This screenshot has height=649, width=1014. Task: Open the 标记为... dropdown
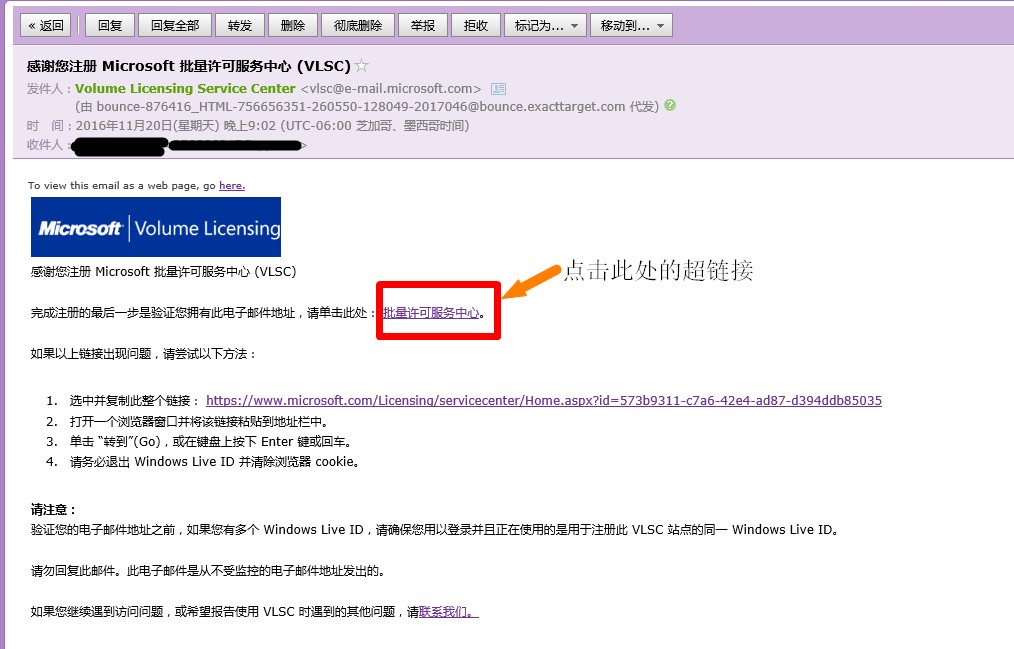[546, 26]
